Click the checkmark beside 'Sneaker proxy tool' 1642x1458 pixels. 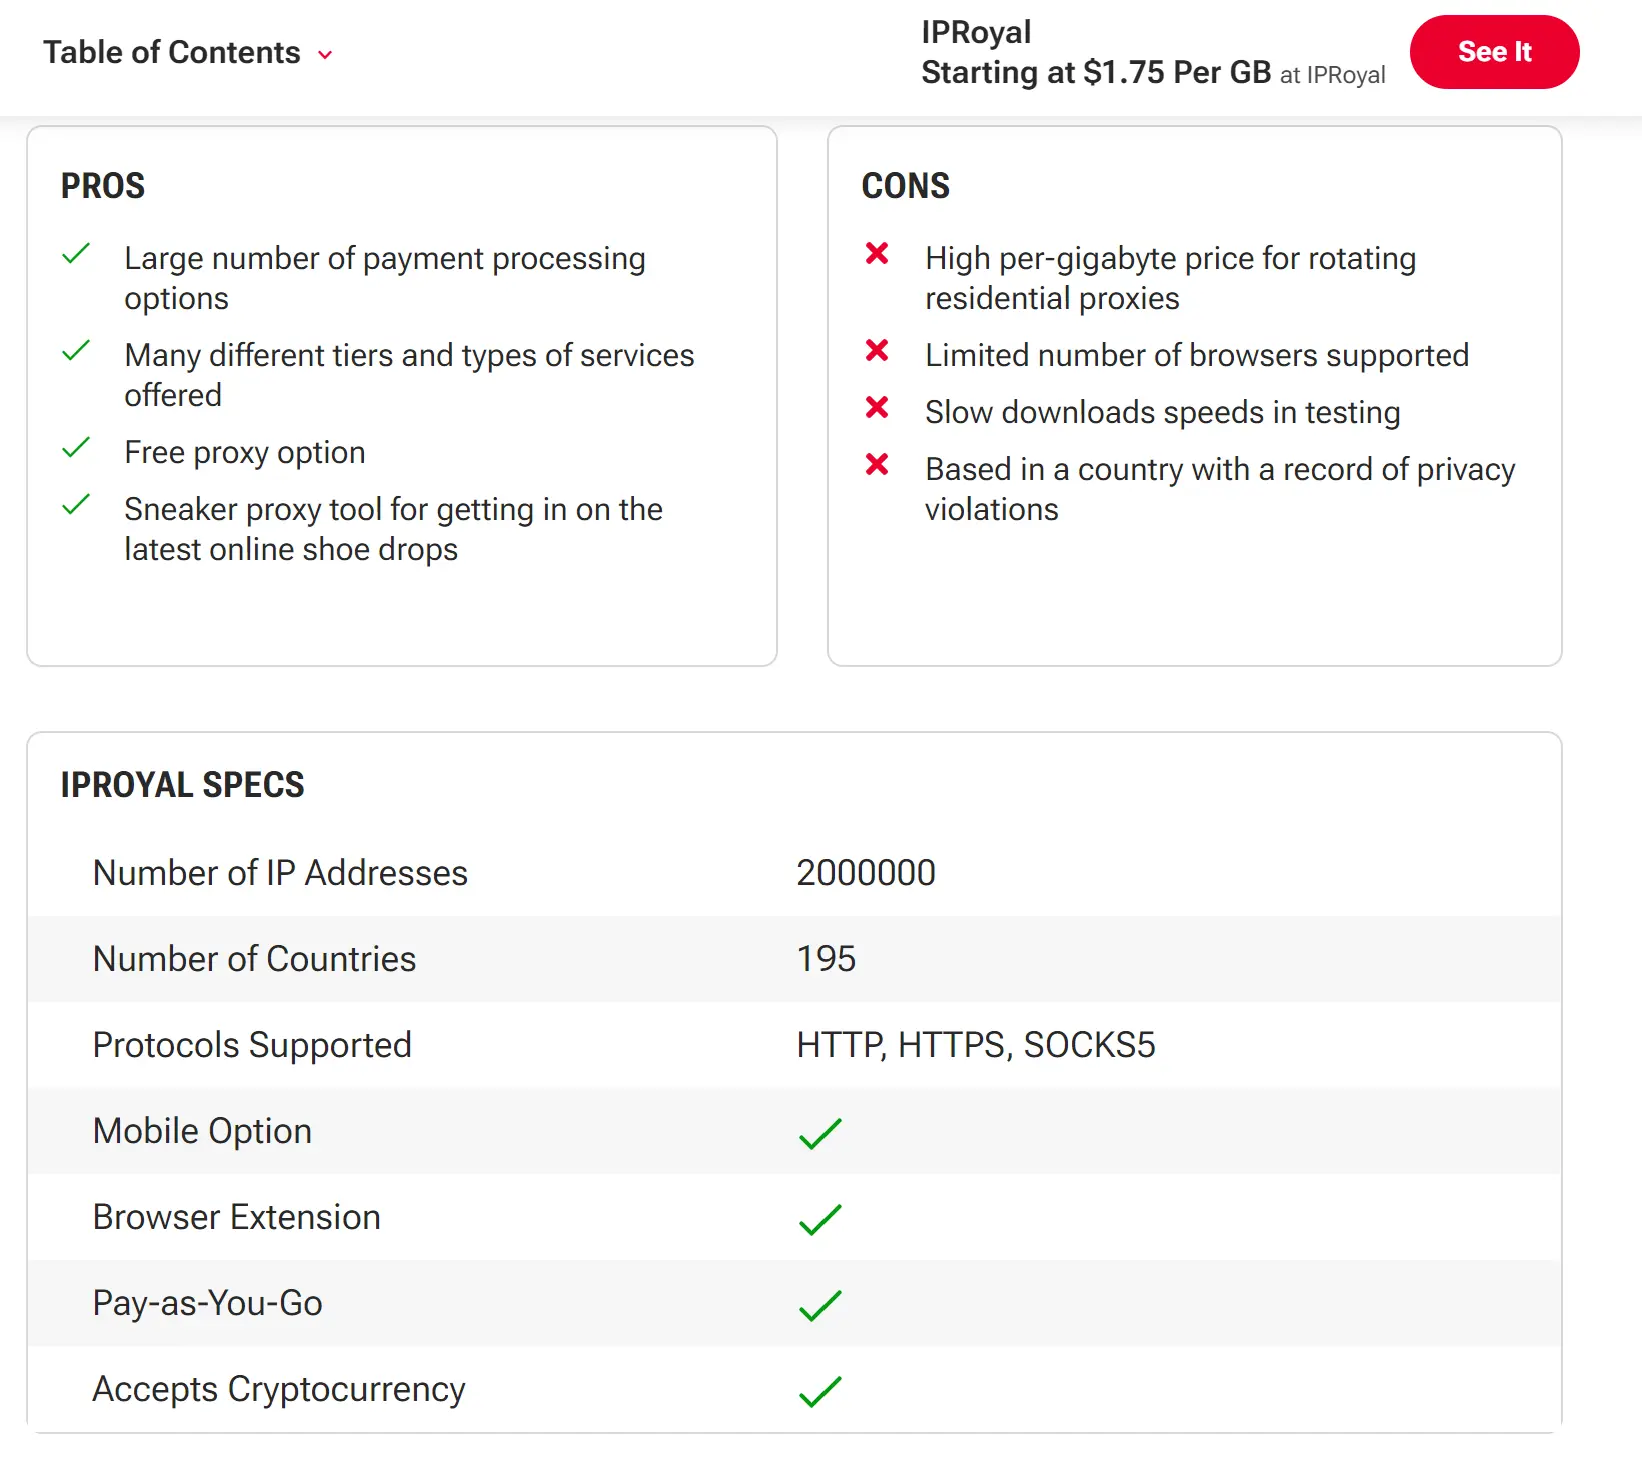pyautogui.click(x=76, y=505)
